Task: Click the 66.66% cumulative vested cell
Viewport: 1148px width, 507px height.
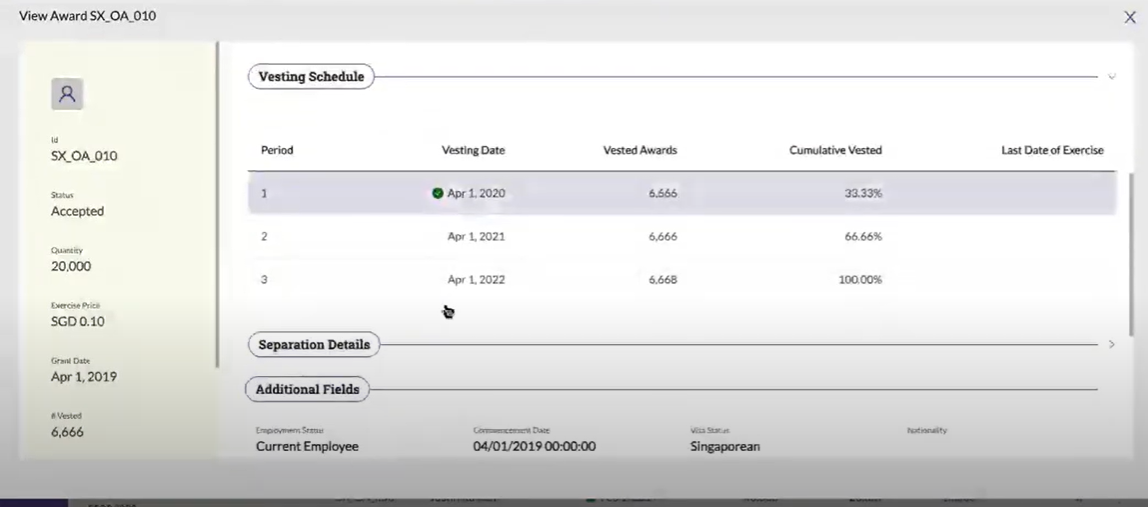Action: (x=862, y=237)
